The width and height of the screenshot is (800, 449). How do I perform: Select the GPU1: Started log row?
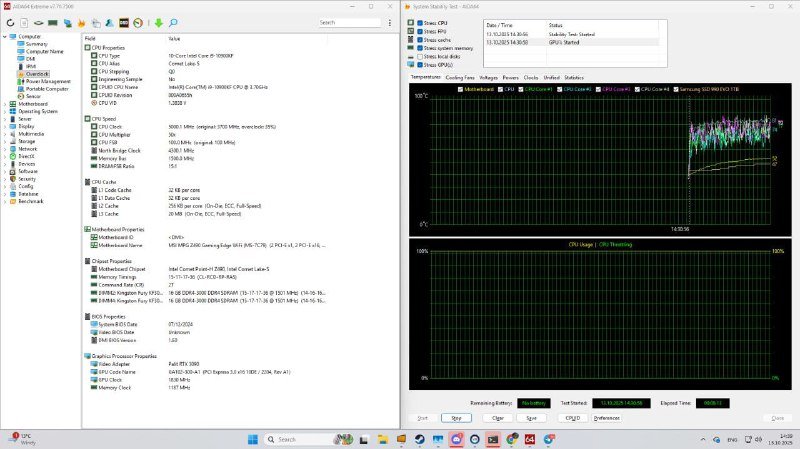click(x=572, y=42)
